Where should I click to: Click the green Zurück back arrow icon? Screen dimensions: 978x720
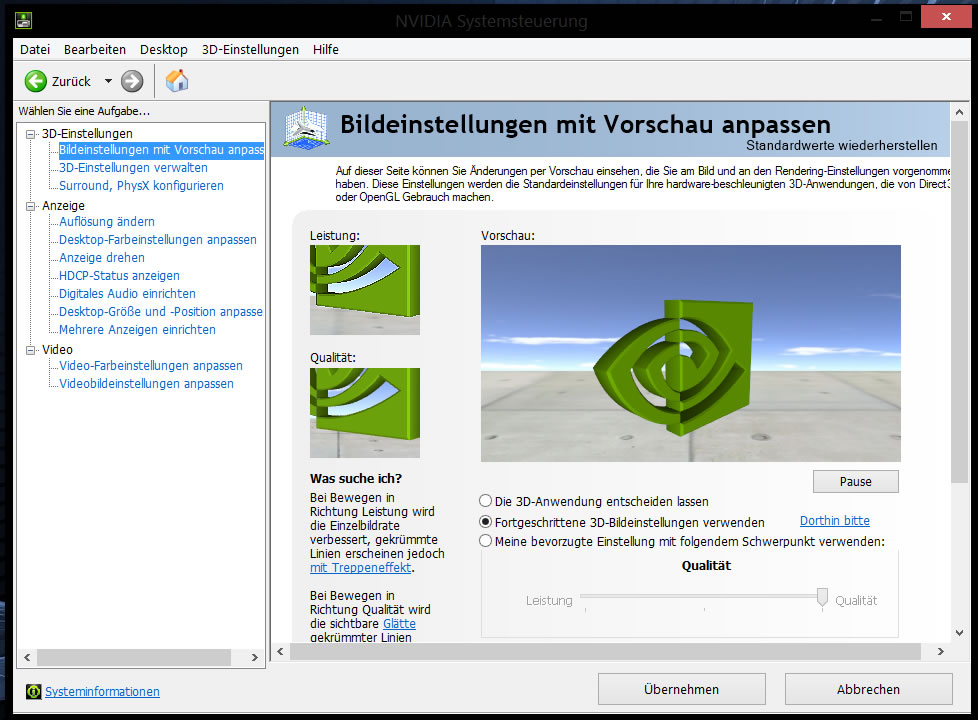coord(36,81)
